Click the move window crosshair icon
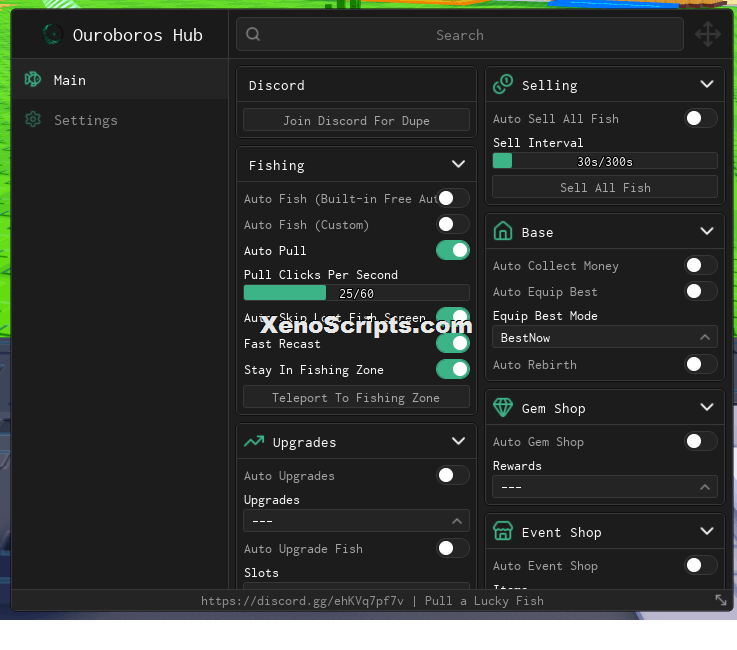737x650 pixels. click(x=708, y=34)
